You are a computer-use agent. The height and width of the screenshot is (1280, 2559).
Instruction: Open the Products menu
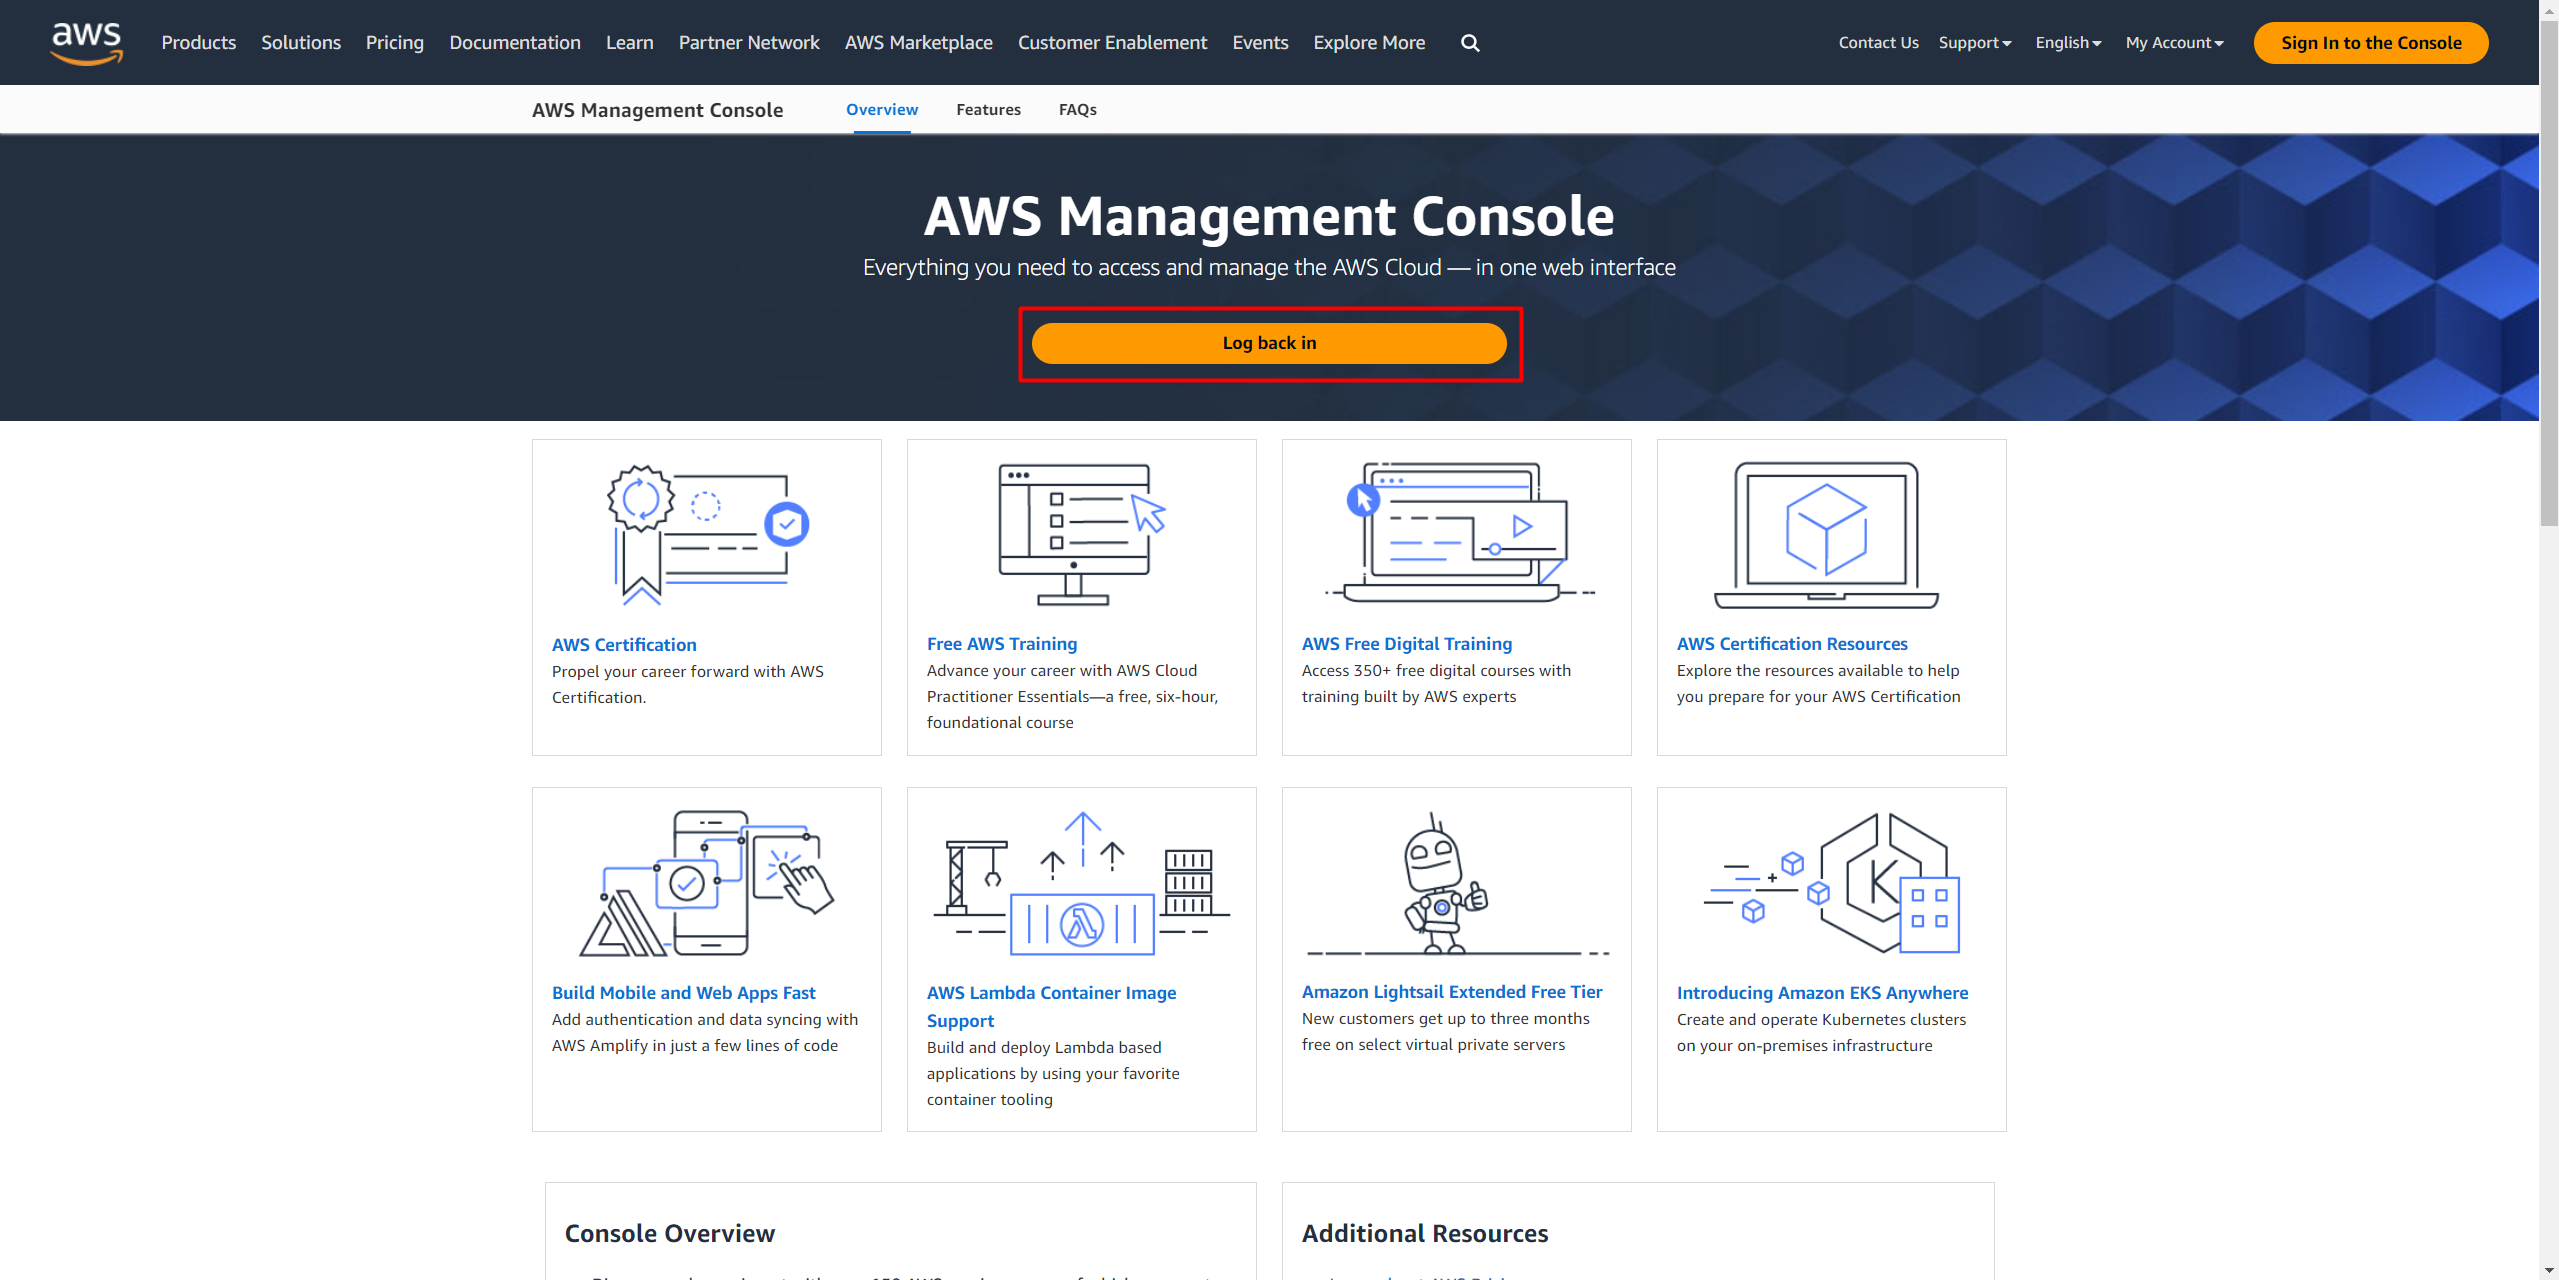[199, 43]
